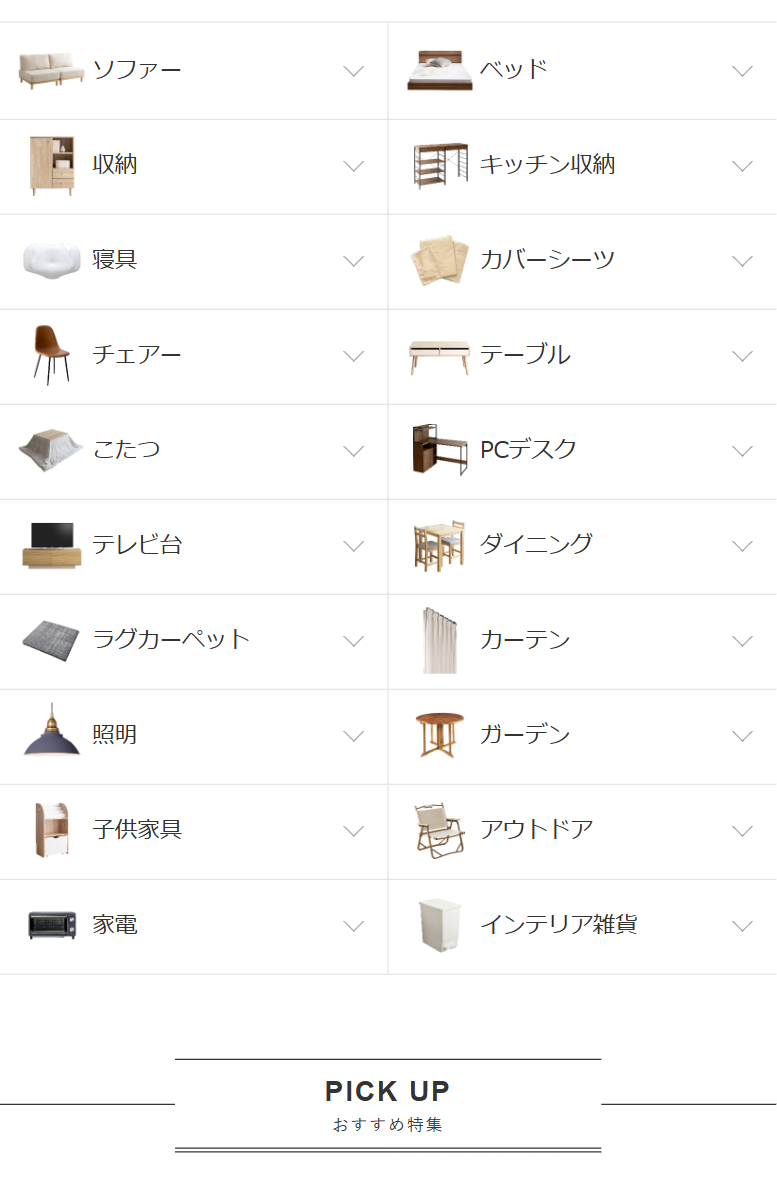
Task: Click the kotatsu table icon
Action: (x=51, y=450)
